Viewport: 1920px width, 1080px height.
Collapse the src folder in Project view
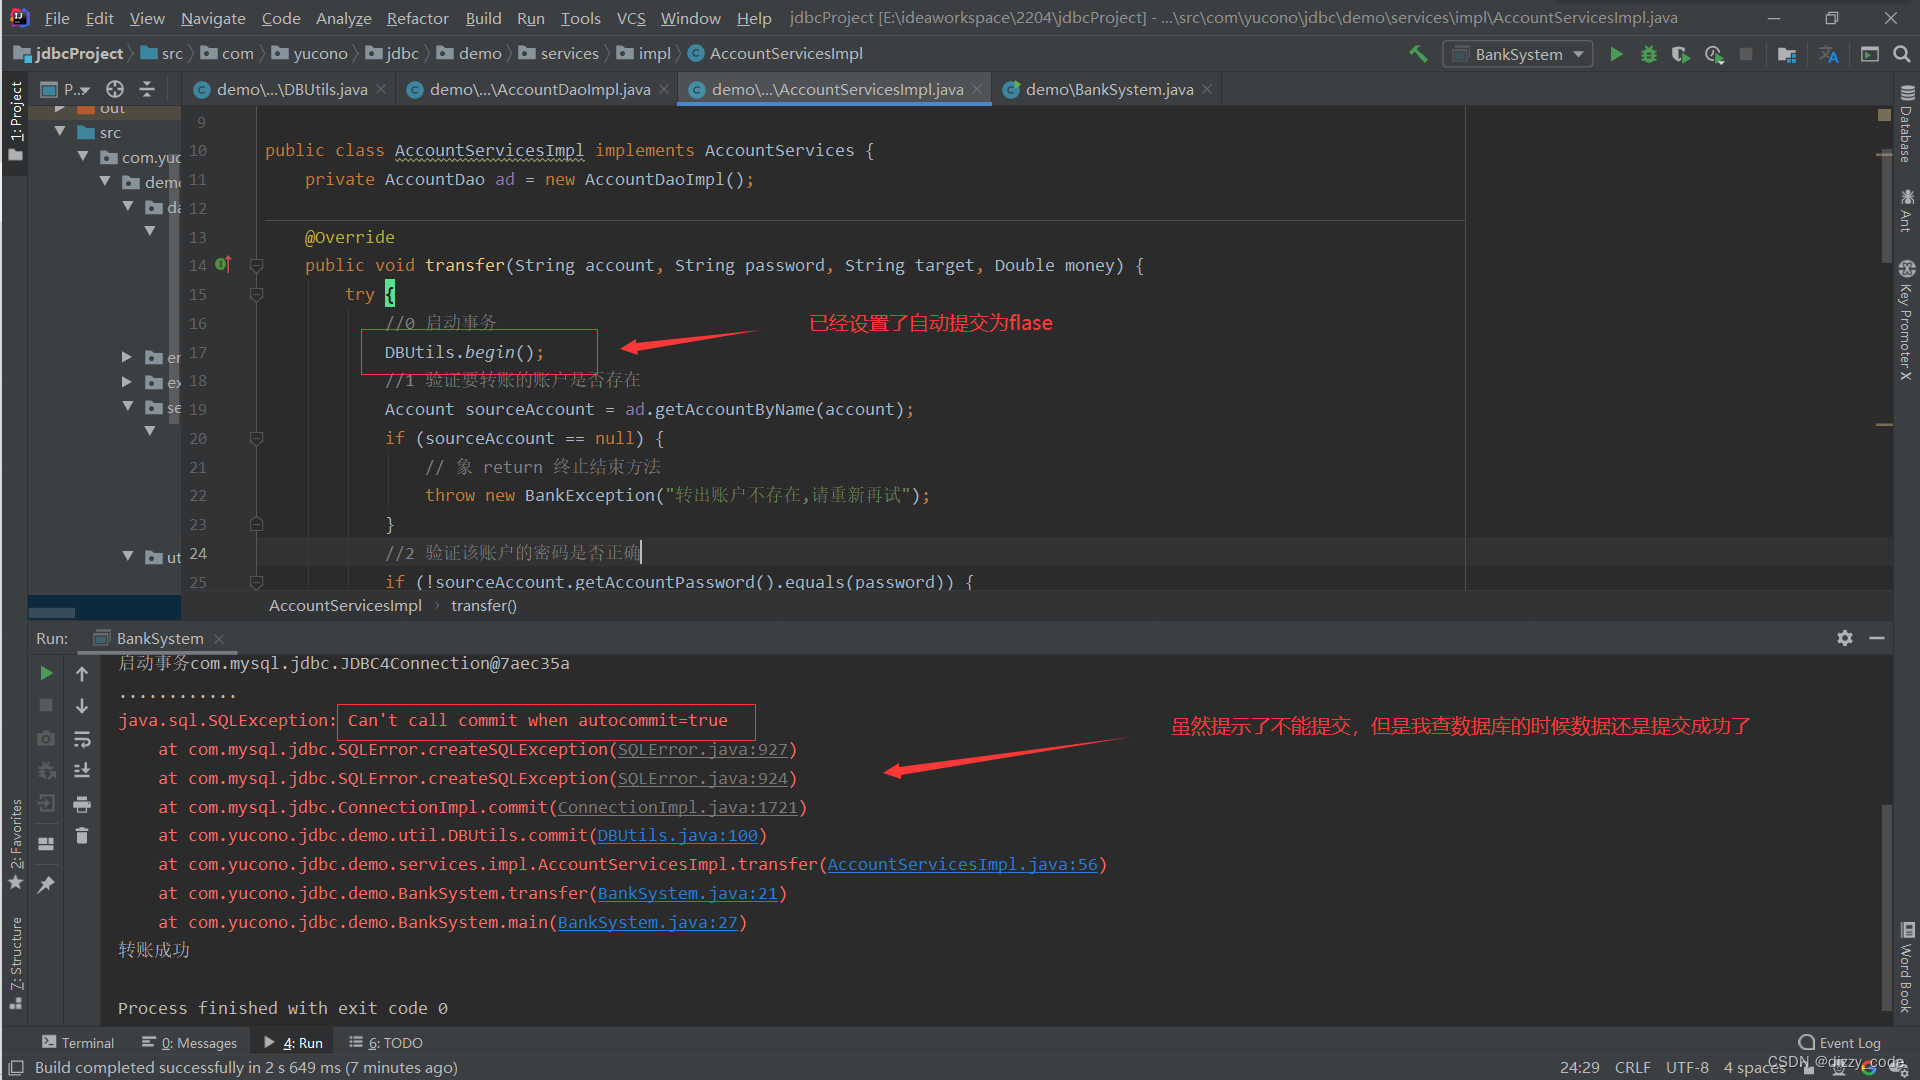[60, 131]
